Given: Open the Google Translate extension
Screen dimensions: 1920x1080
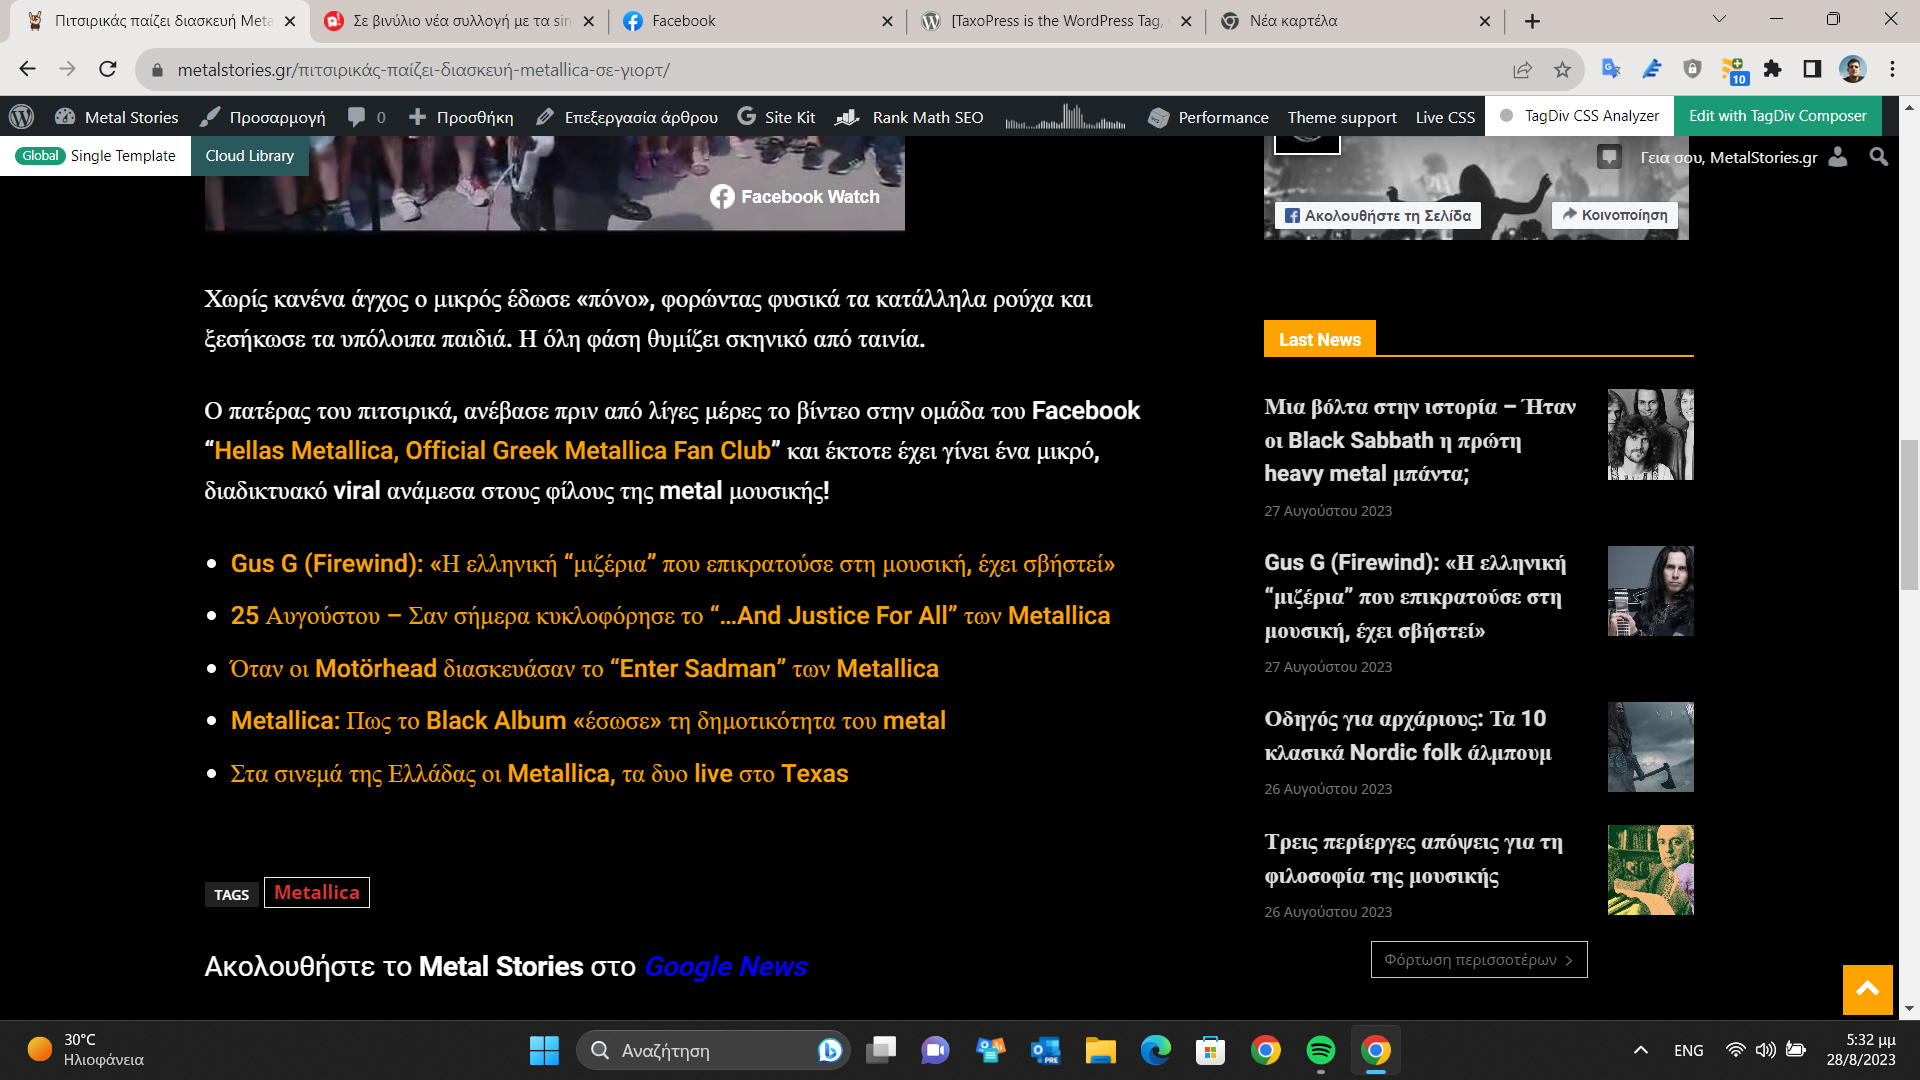Looking at the screenshot, I should coord(1611,68).
